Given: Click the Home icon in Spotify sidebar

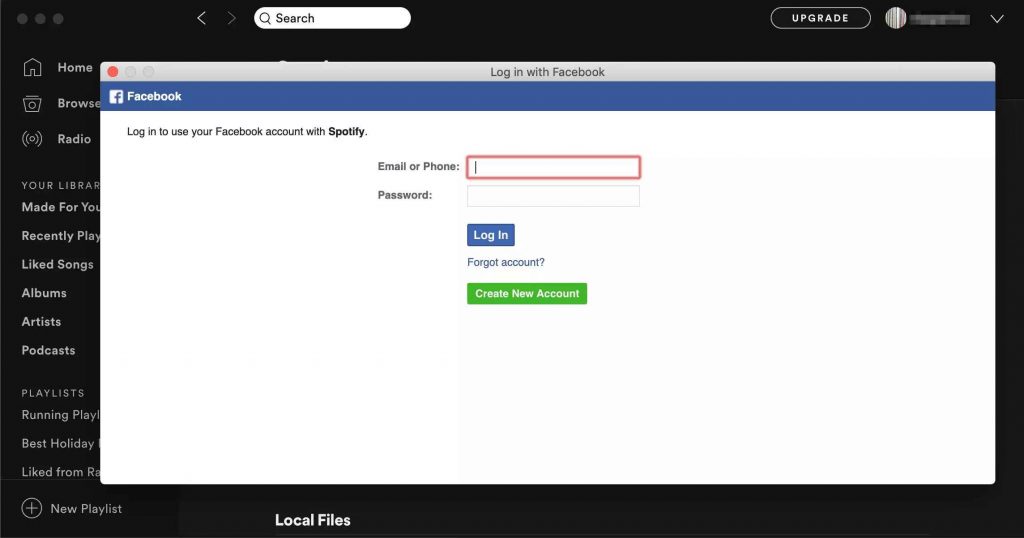Looking at the screenshot, I should (x=32, y=67).
